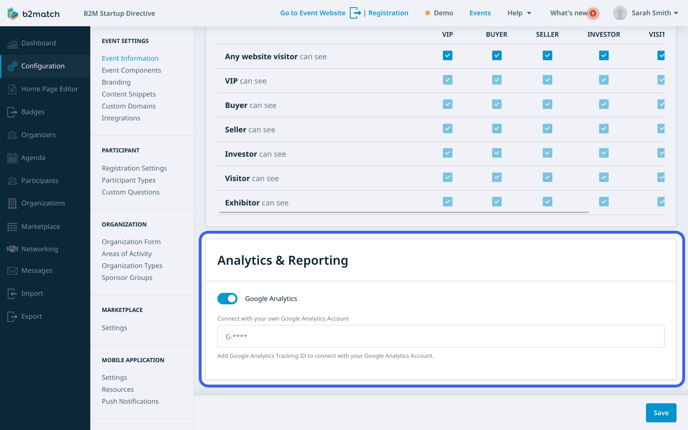
Task: Focus the Google Analytics Tracking ID field
Action: click(x=440, y=336)
